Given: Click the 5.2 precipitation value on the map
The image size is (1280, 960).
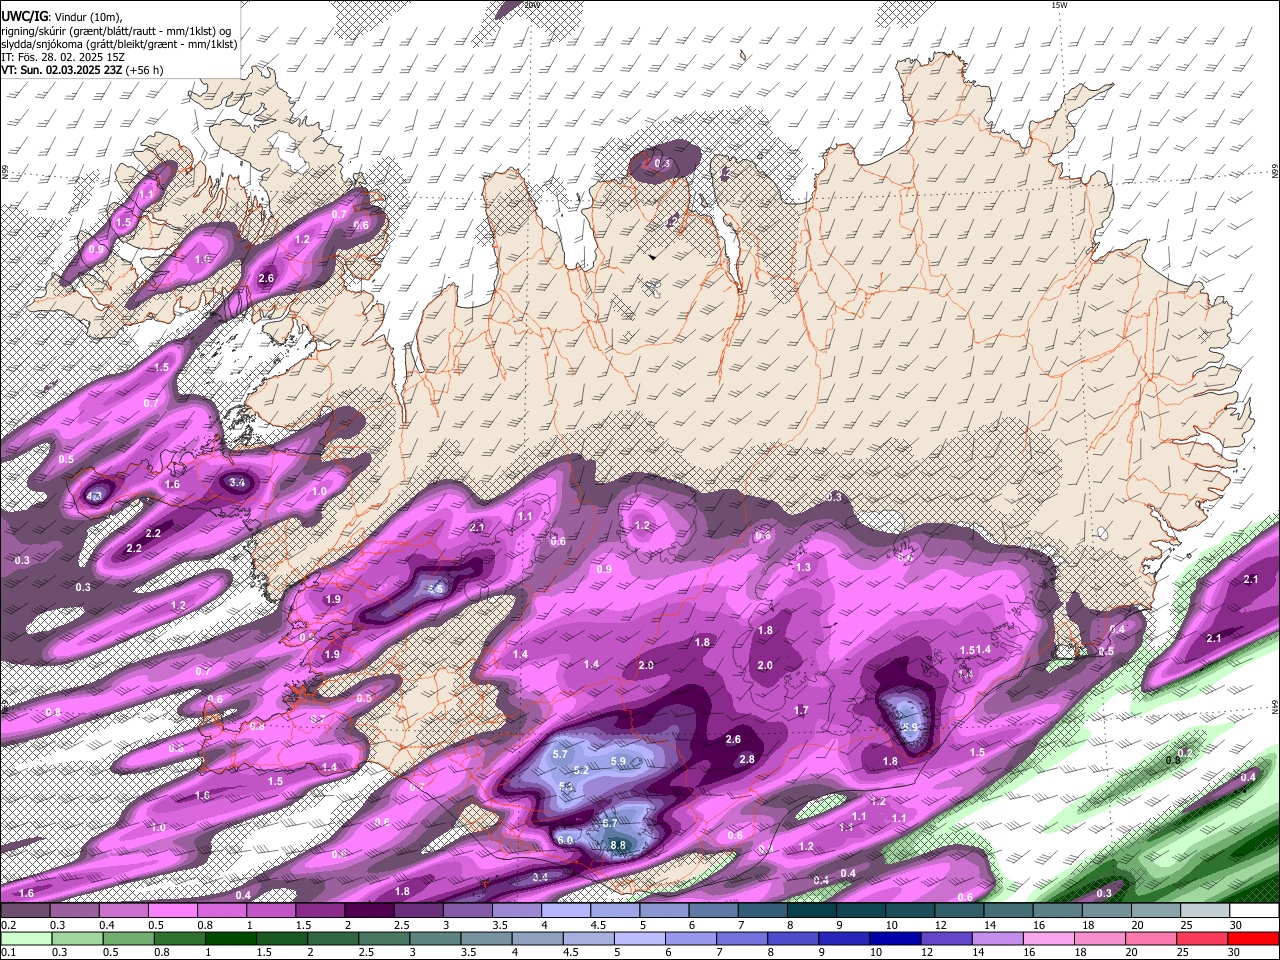Looking at the screenshot, I should pyautogui.click(x=581, y=770).
